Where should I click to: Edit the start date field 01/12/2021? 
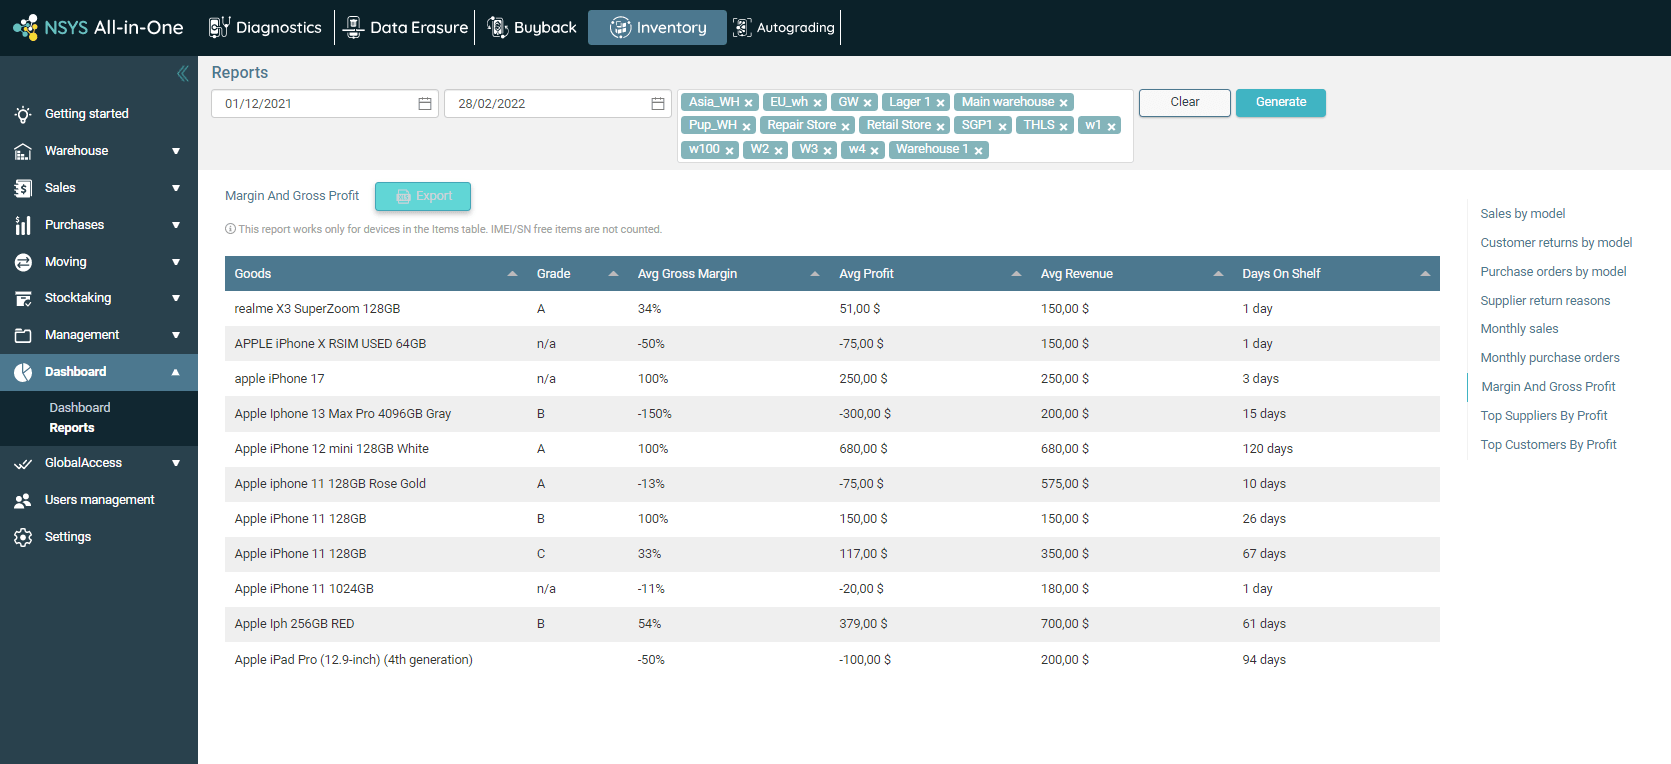click(325, 104)
